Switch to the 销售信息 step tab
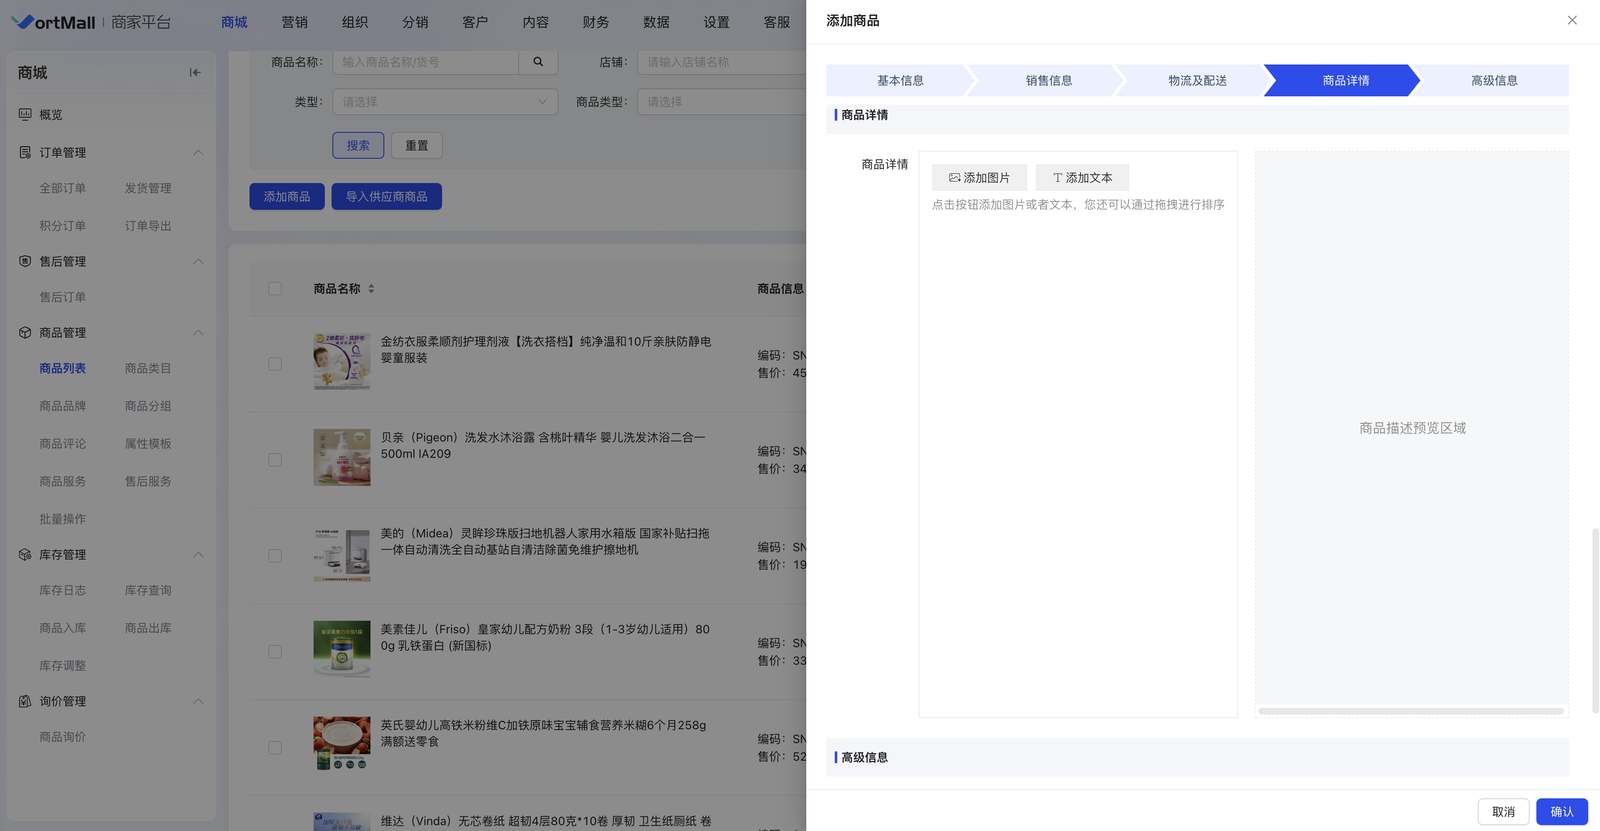The height and width of the screenshot is (831, 1600). coord(1048,81)
